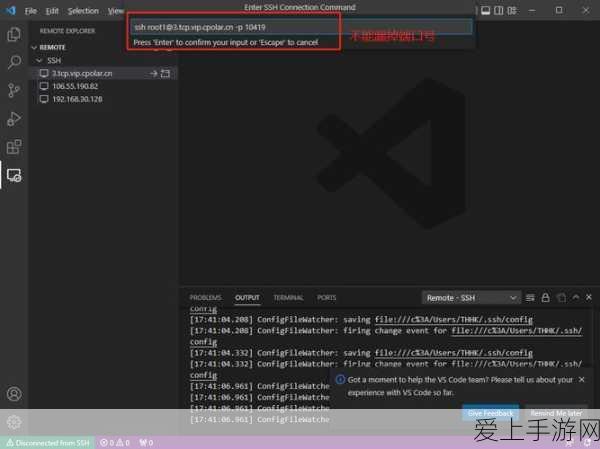
Task: Connect to 3.tcp.vip.cpolar.cn in new window
Action: click(x=165, y=73)
